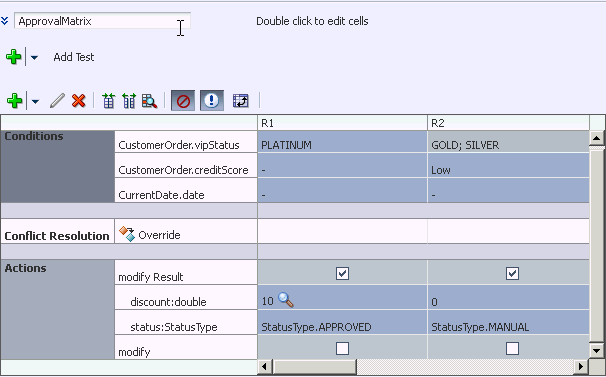Check the modify checkbox for R2

[512, 349]
